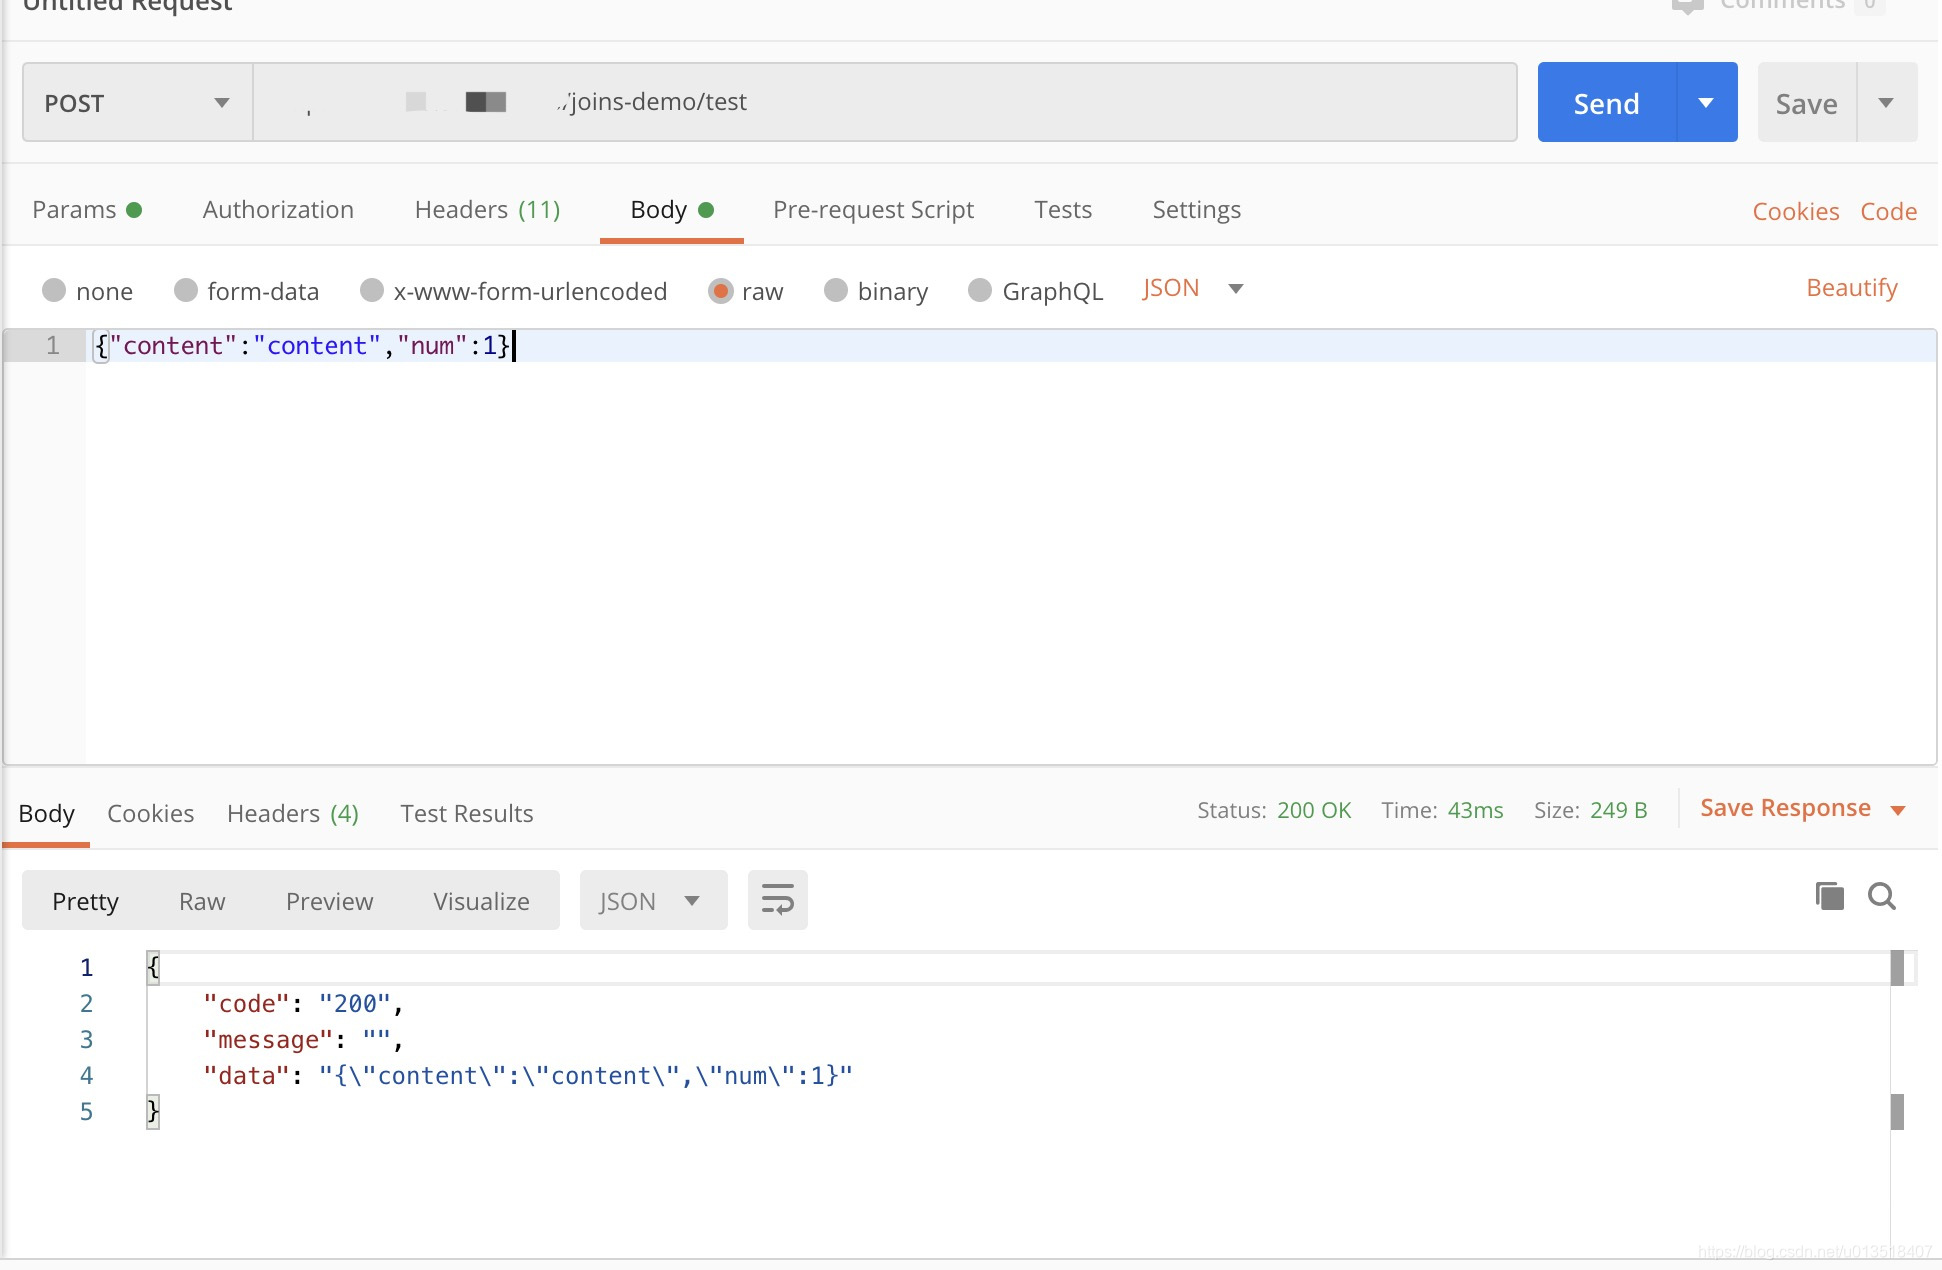The width and height of the screenshot is (1942, 1270).
Task: Toggle the line wrap icon
Action: pyautogui.click(x=777, y=900)
